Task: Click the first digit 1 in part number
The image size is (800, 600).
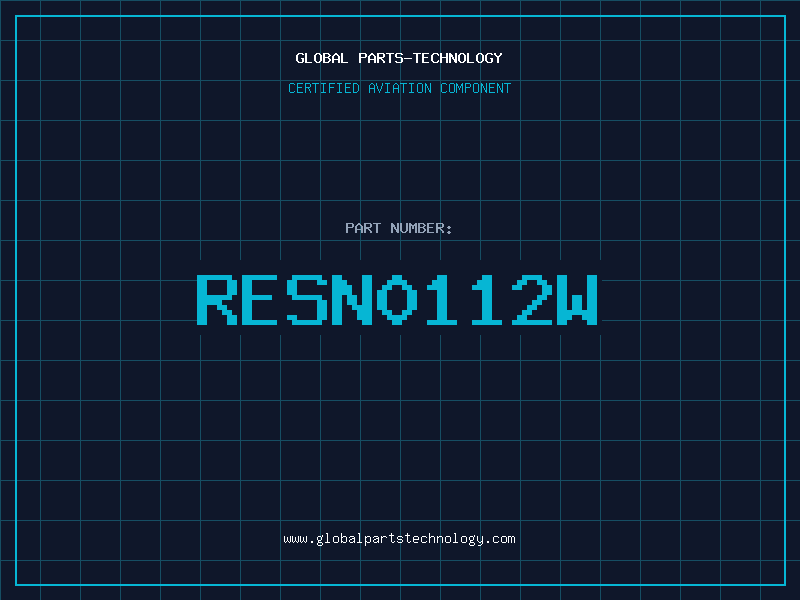Action: click(x=443, y=299)
